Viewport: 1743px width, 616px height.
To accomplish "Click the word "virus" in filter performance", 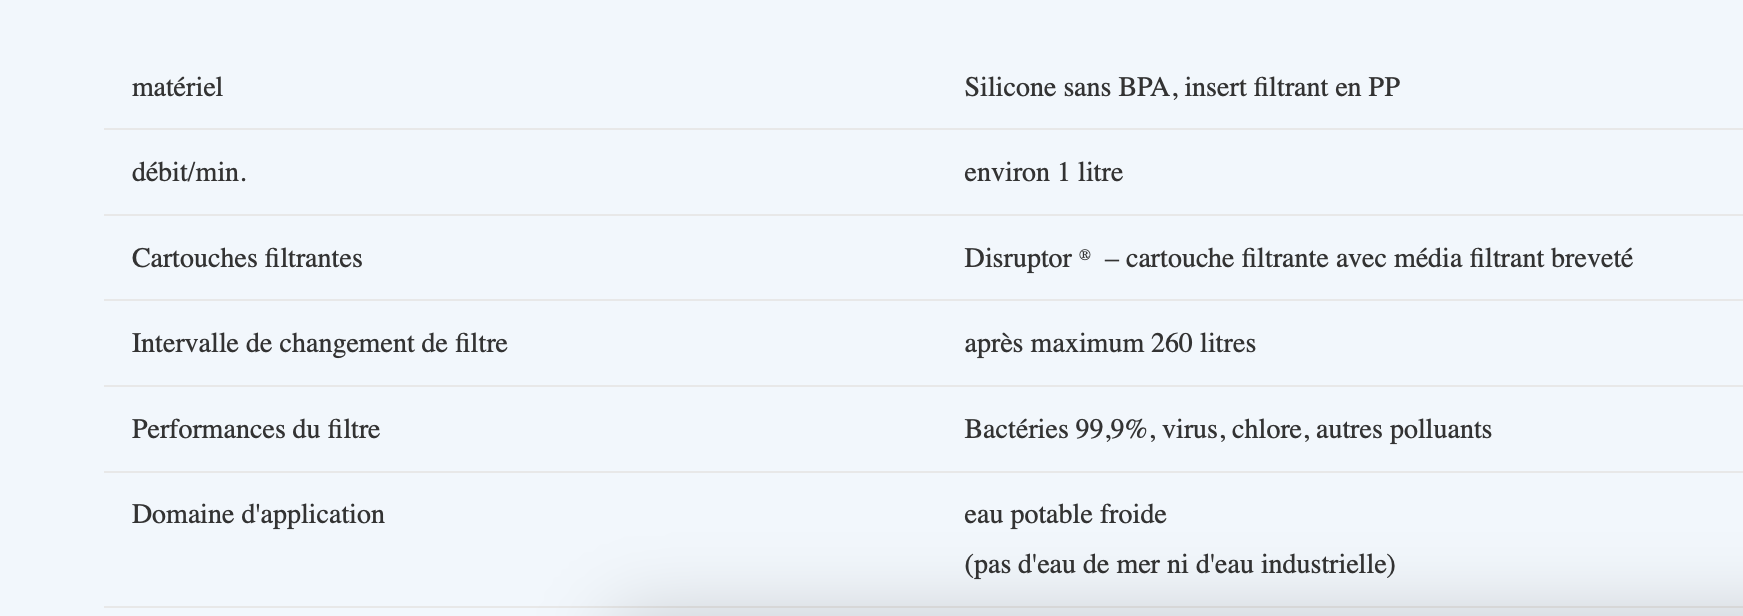I will (1189, 430).
